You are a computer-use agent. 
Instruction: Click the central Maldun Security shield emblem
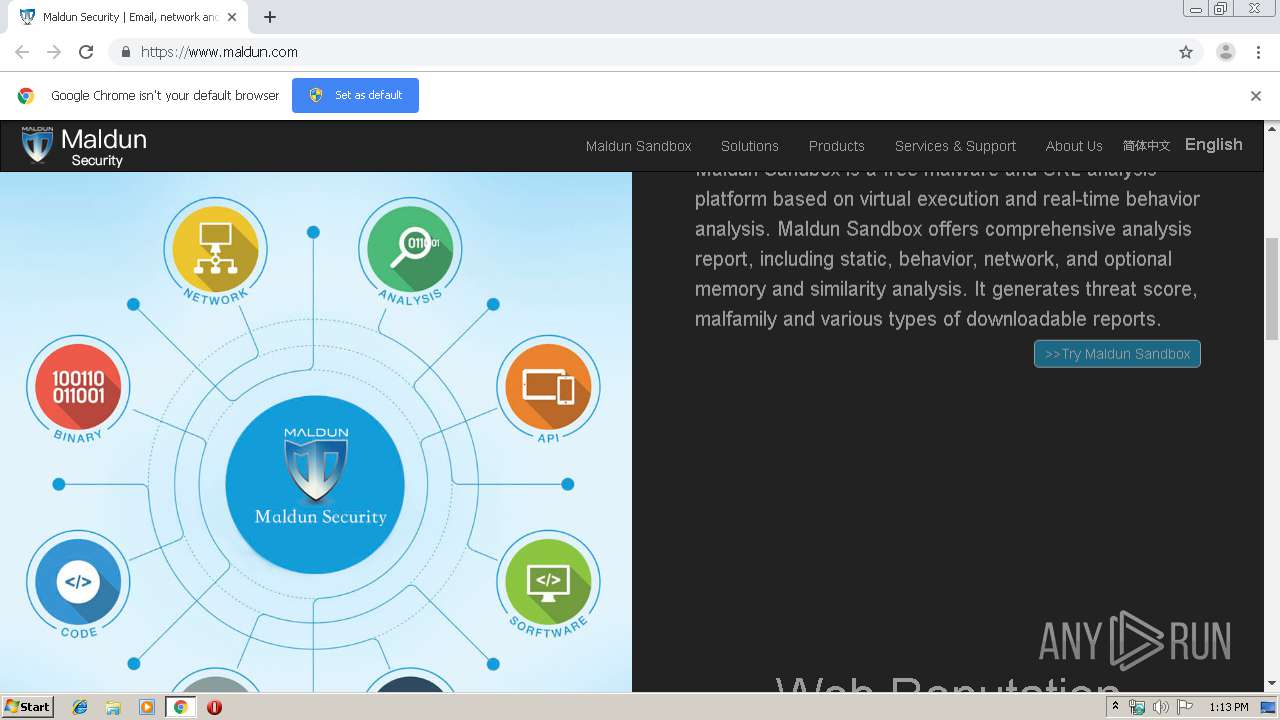[x=316, y=484]
